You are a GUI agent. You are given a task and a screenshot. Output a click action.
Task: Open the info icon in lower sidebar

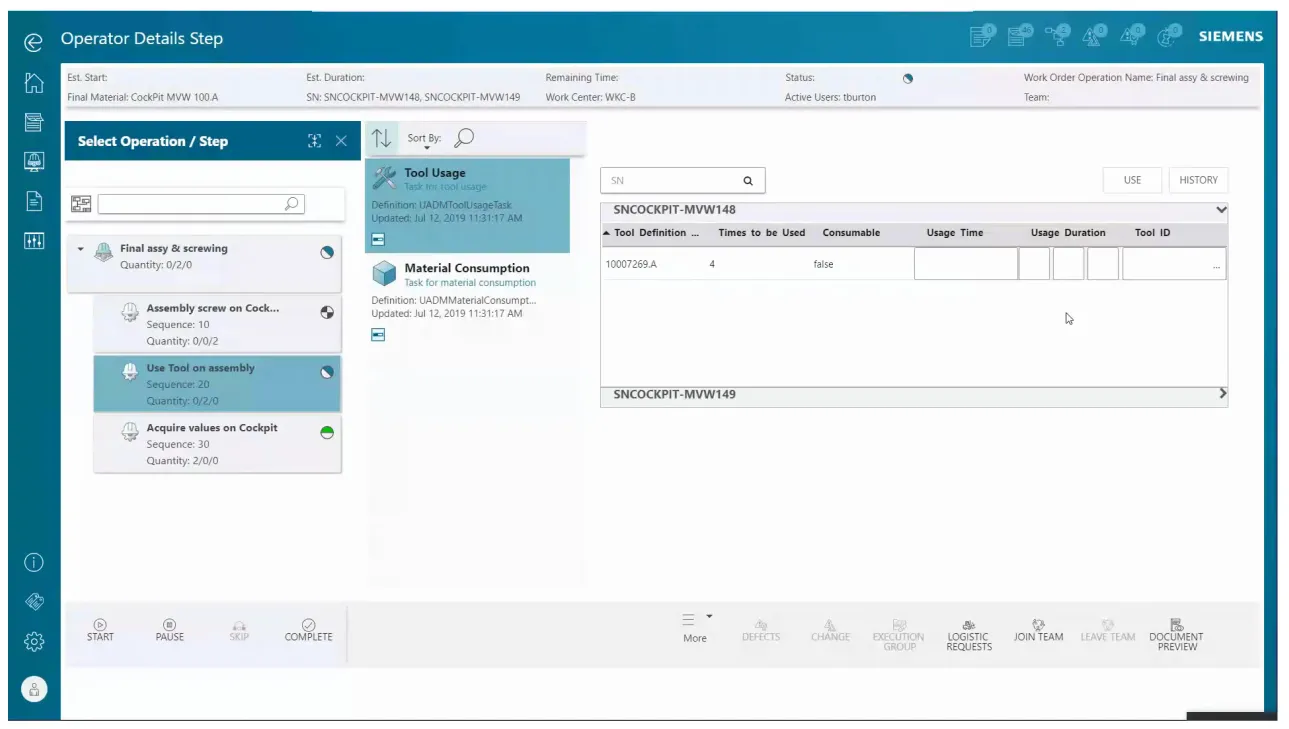[x=33, y=563]
